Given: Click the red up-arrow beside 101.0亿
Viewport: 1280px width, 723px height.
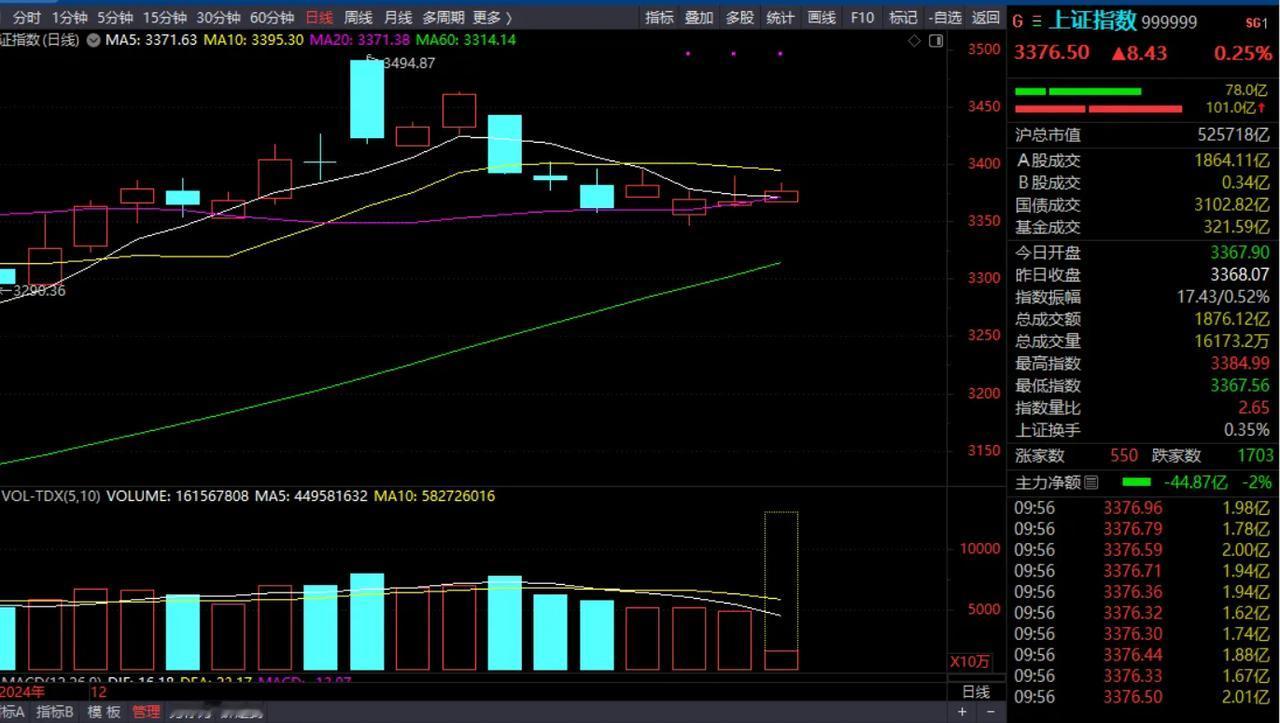Looking at the screenshot, I should pos(1264,108).
